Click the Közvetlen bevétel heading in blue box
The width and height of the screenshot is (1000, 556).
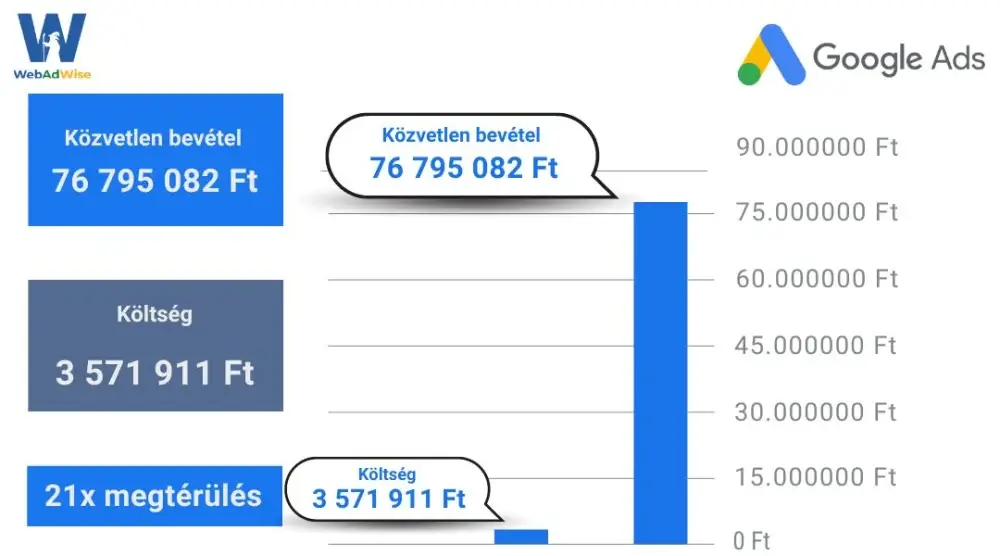[153, 138]
